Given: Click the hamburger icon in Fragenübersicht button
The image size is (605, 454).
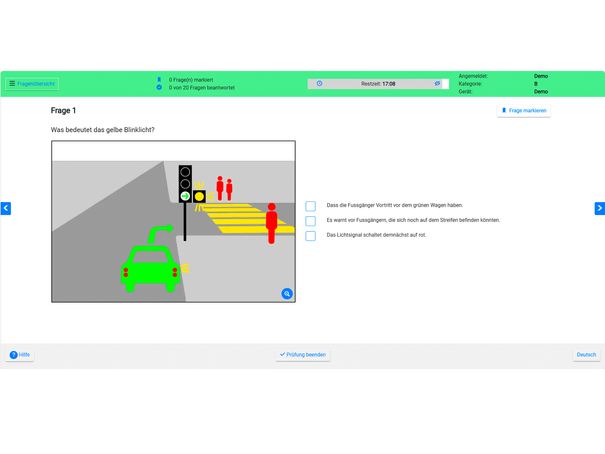Looking at the screenshot, I should (12, 84).
